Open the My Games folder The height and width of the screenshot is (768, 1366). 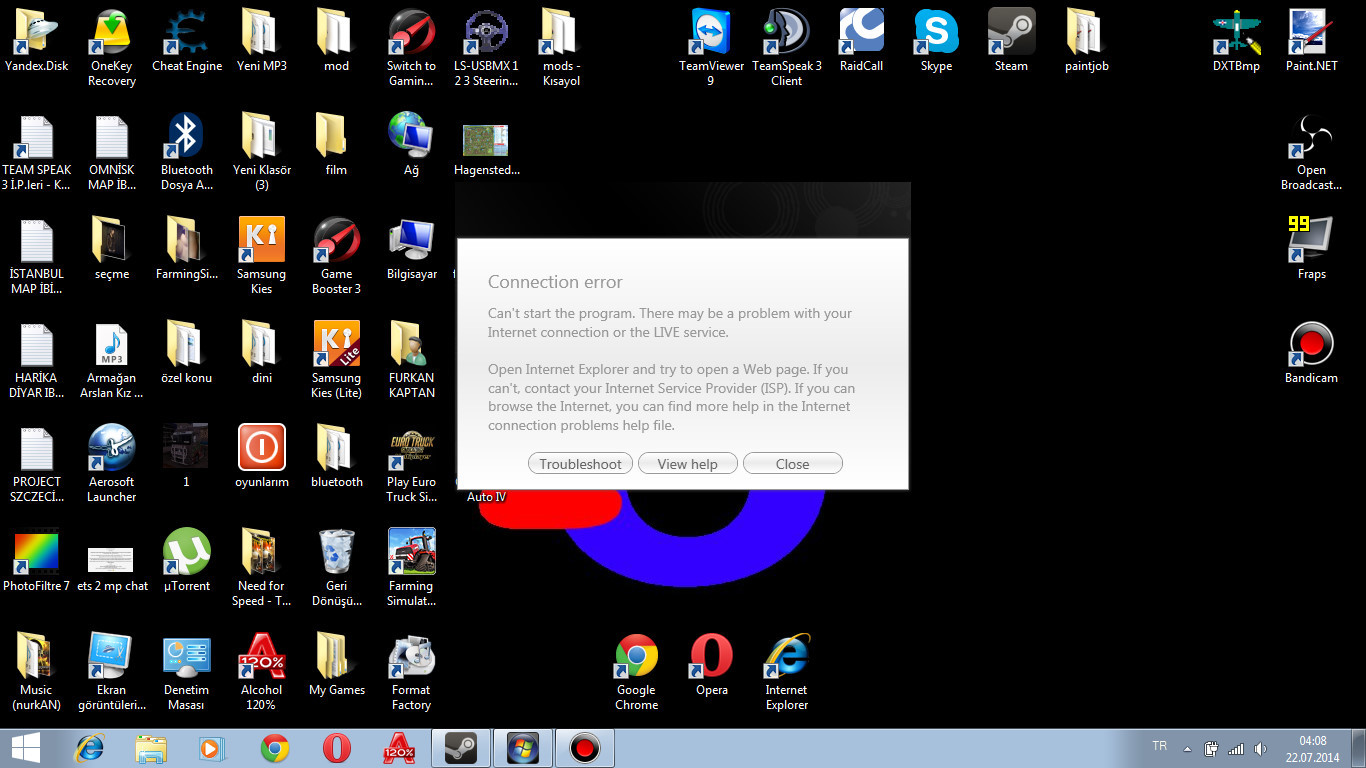(x=336, y=666)
